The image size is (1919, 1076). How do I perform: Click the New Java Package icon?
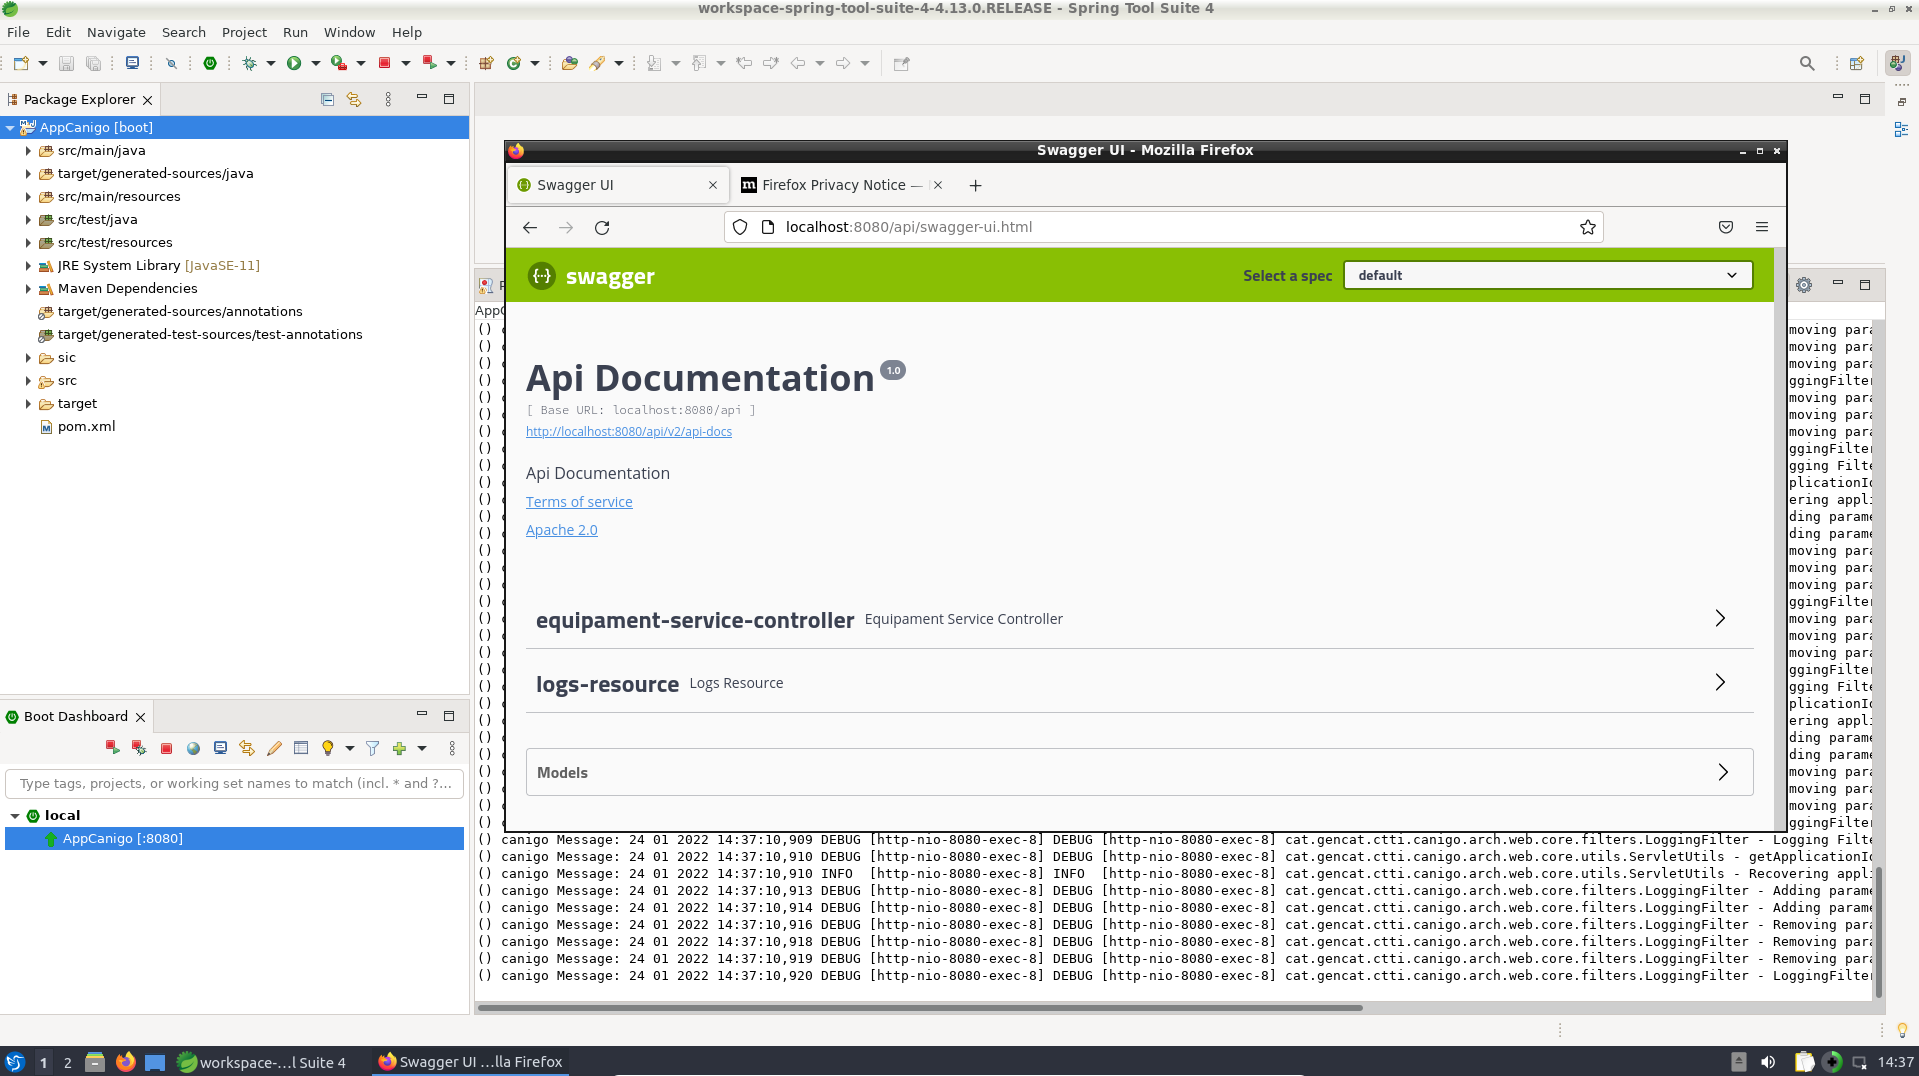(486, 63)
